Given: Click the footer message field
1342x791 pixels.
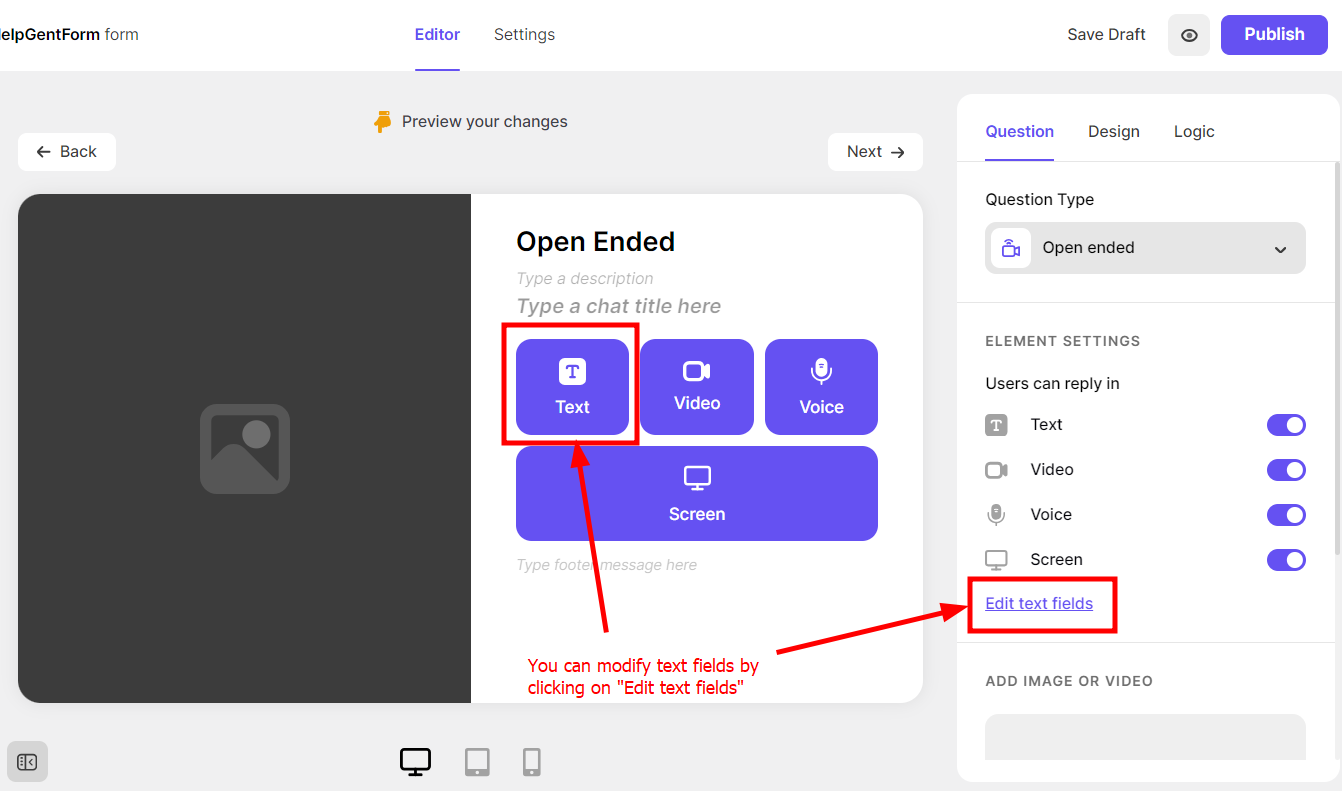Looking at the screenshot, I should [x=606, y=565].
